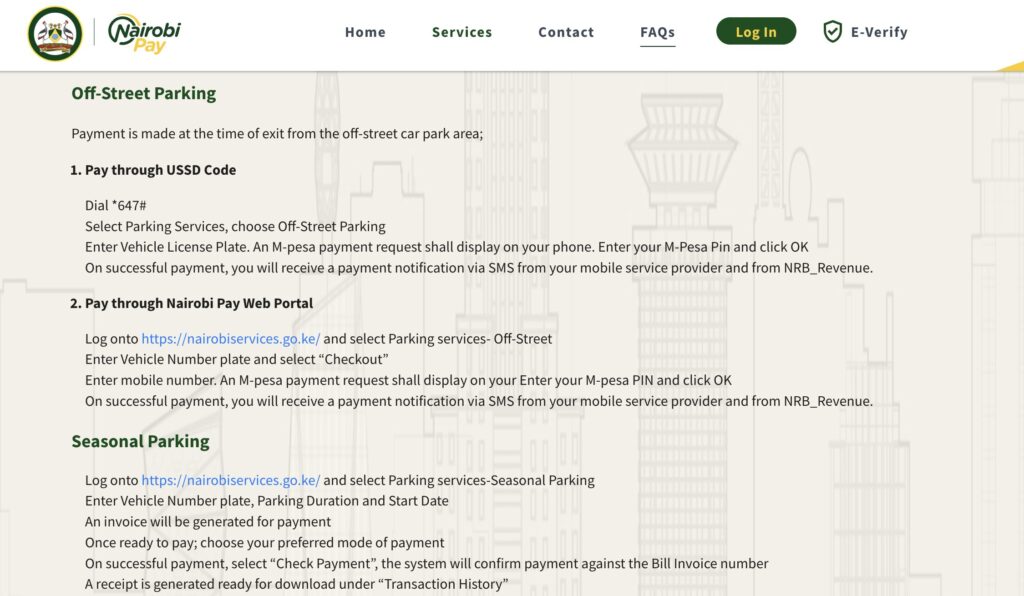Open the Services menu item
This screenshot has height=596, width=1024.
point(462,32)
